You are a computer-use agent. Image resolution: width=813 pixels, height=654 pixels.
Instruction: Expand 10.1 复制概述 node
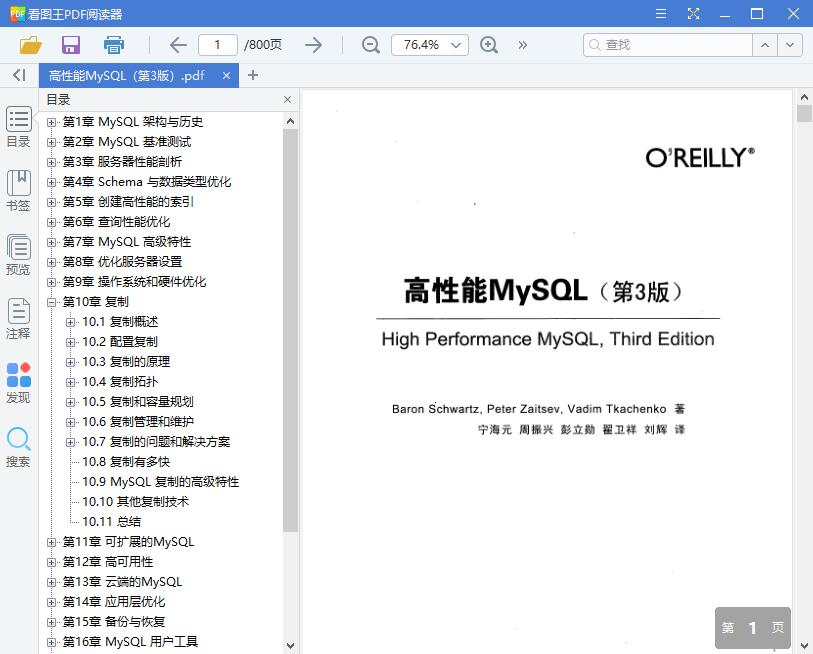point(71,322)
